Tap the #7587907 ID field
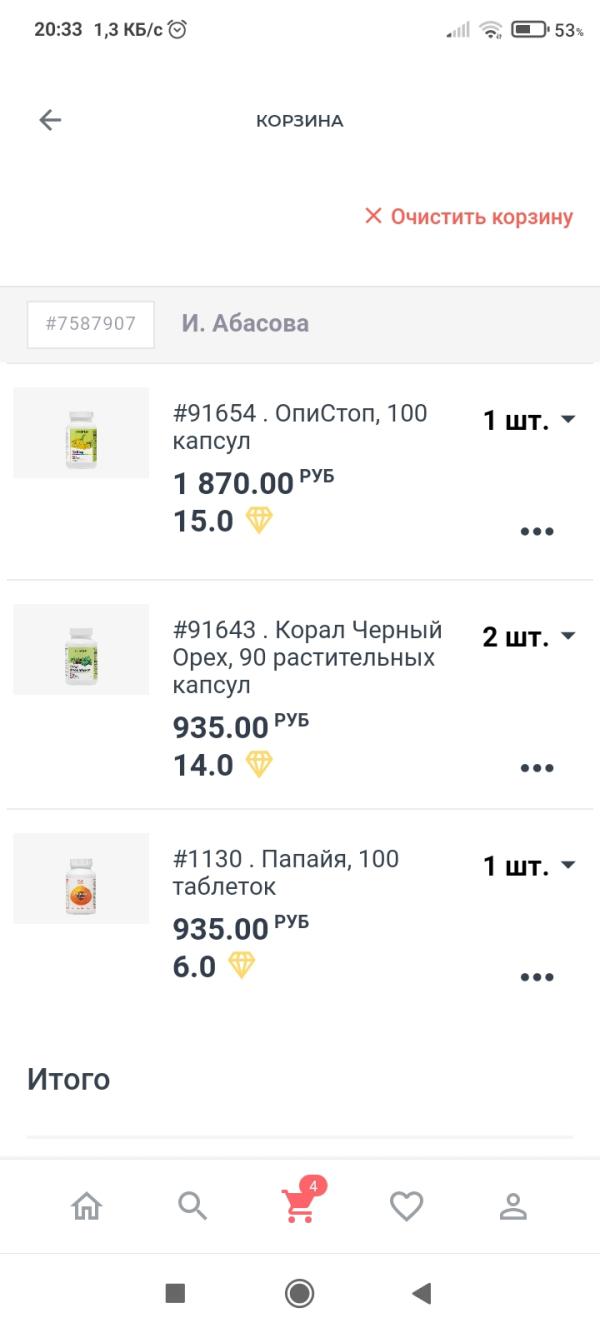 91,324
